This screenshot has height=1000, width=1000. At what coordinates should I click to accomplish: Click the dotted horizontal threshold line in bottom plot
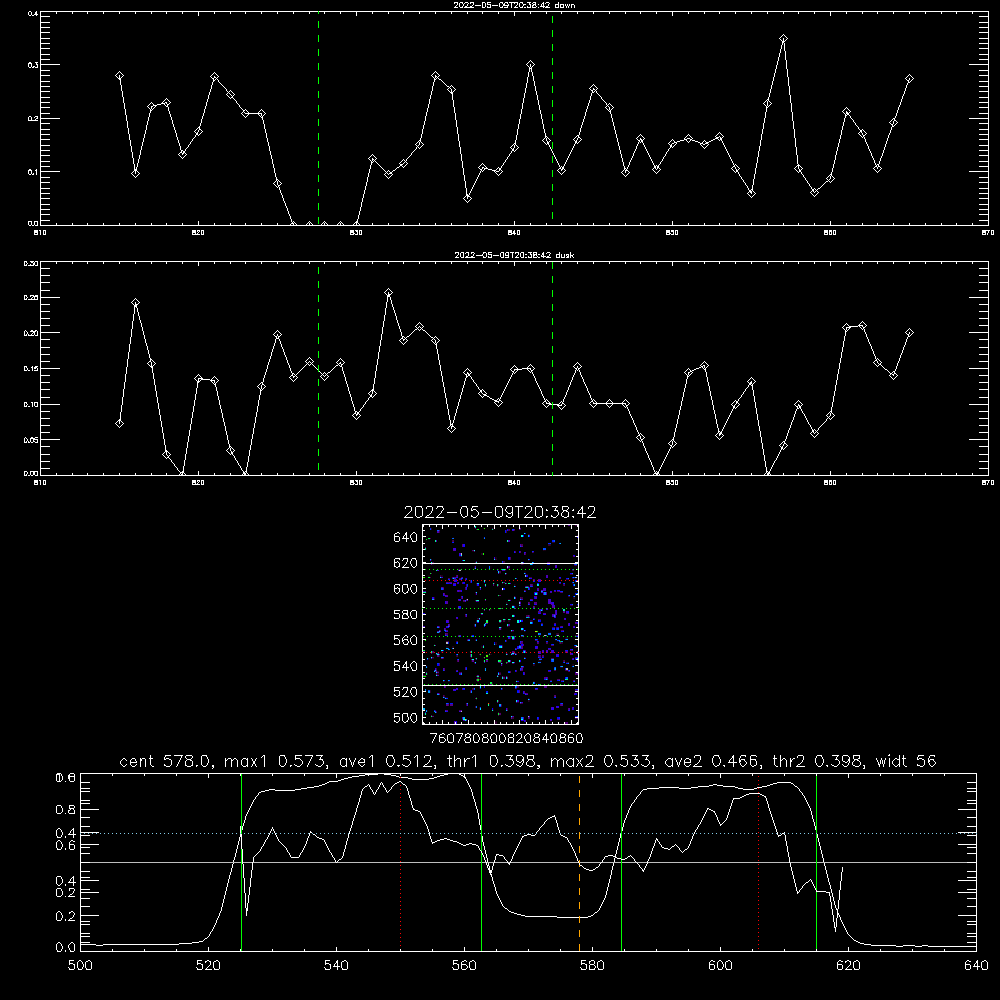tap(528, 833)
